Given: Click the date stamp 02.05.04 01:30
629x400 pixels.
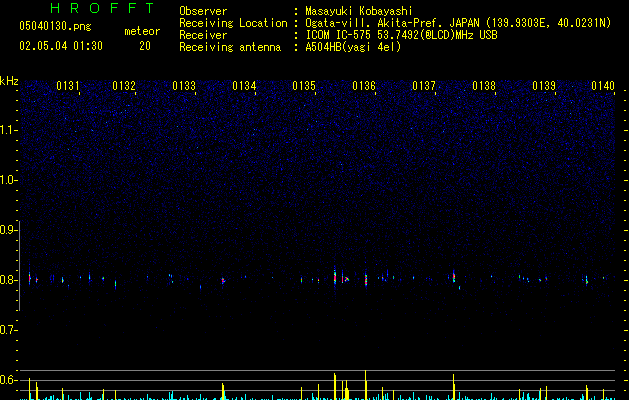Looking at the screenshot, I should [x=61, y=46].
